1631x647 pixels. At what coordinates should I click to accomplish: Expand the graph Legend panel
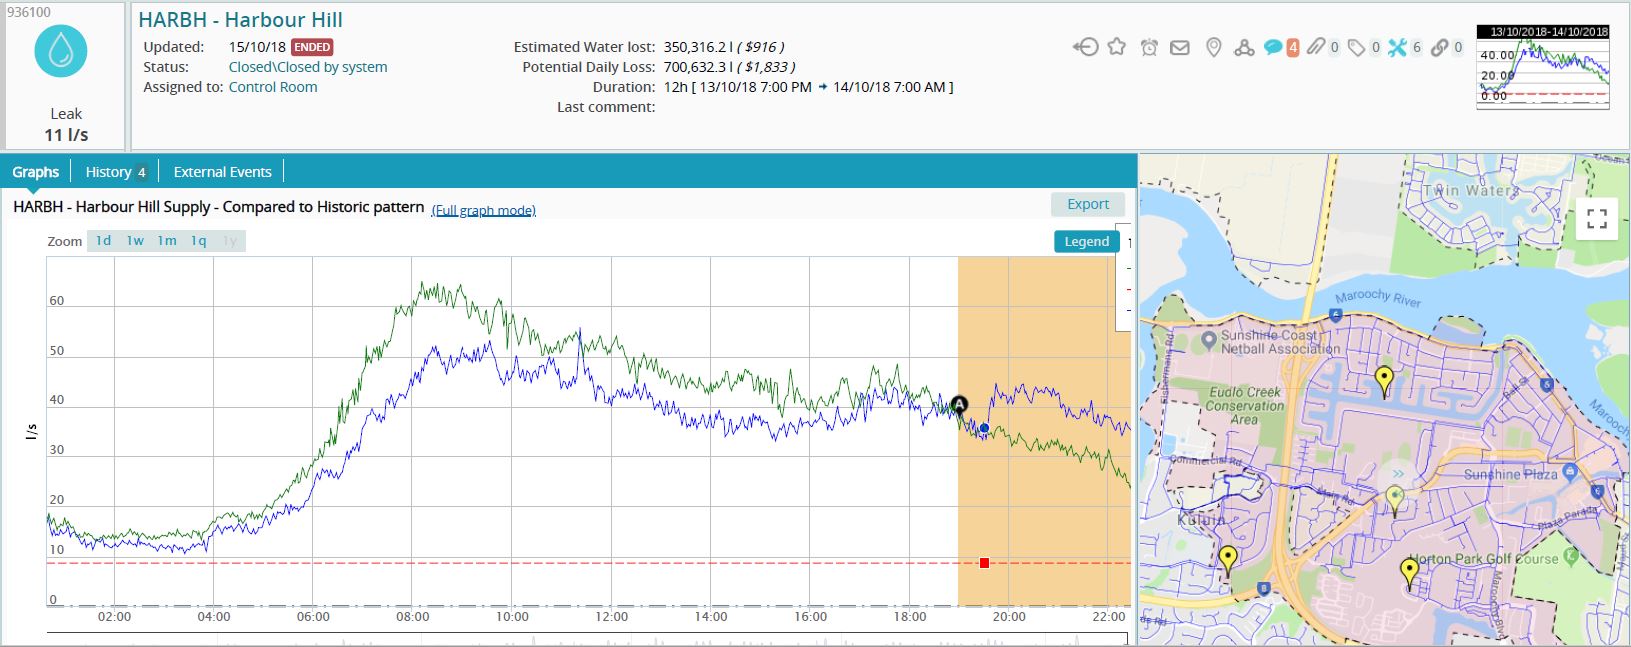point(1086,241)
